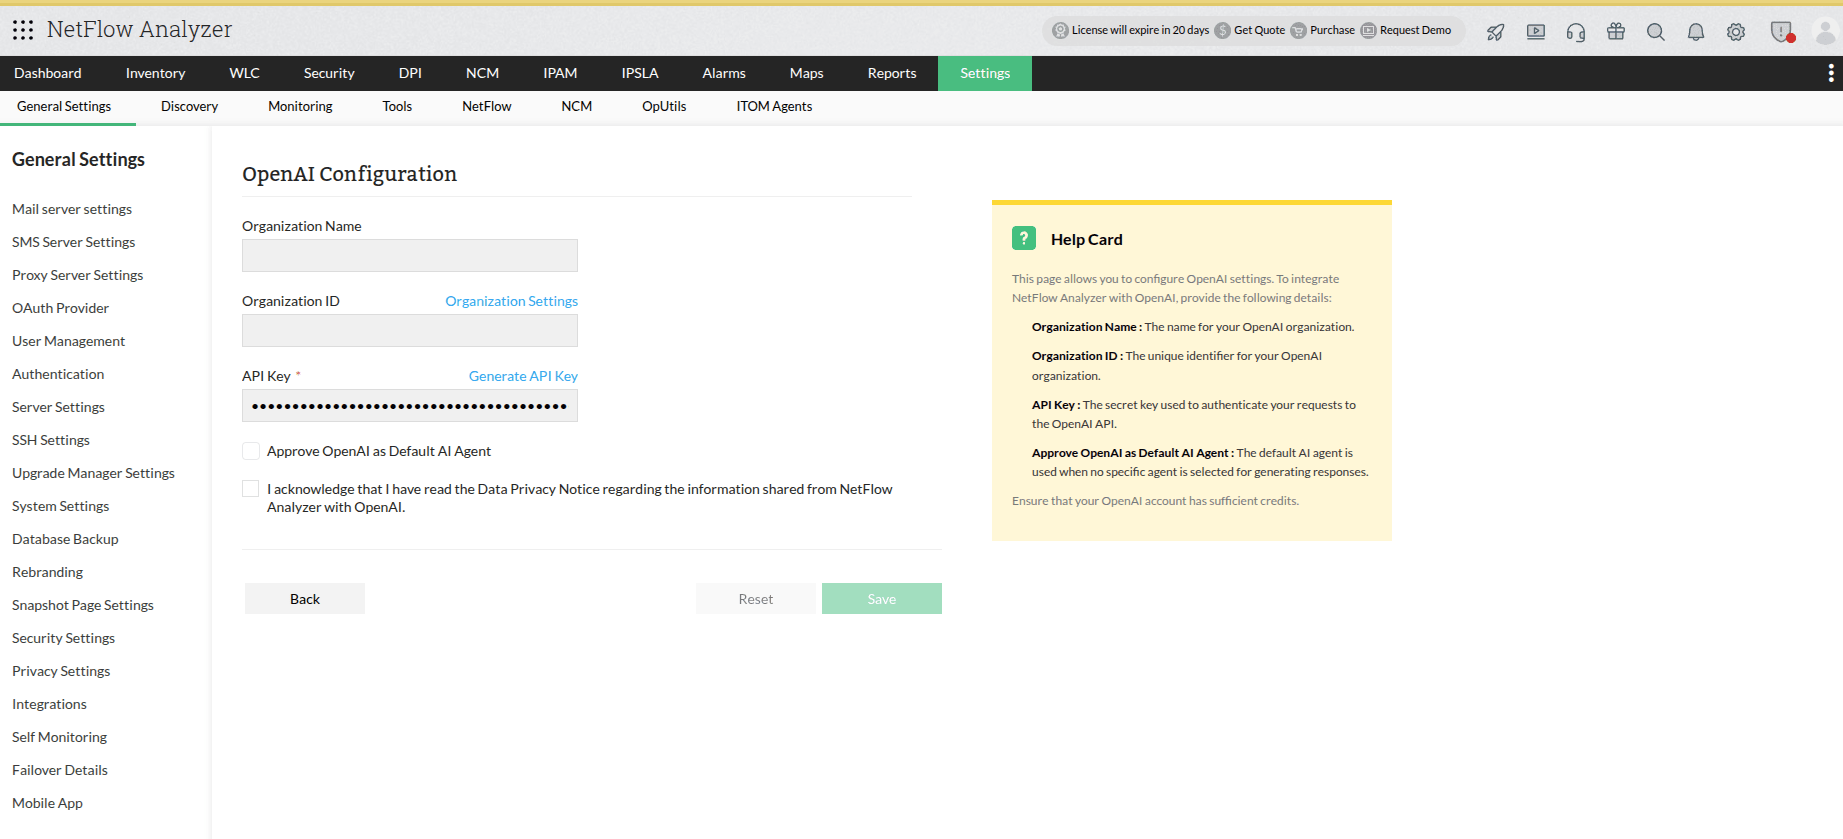Click the Save button
This screenshot has width=1843, height=839.
click(882, 599)
